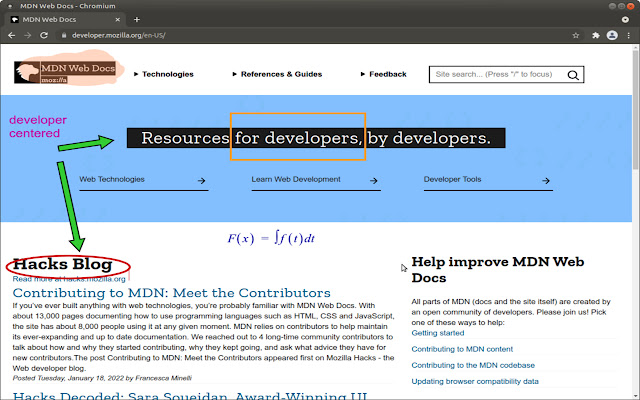Reload the page with the refresh icon
This screenshot has width=640, height=400.
(44, 36)
